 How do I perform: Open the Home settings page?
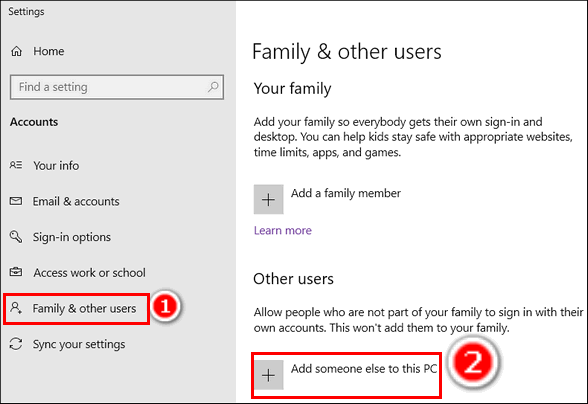pyautogui.click(x=49, y=51)
